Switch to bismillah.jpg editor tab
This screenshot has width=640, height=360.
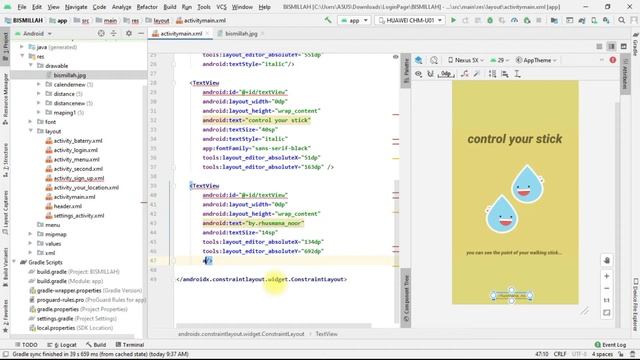(241, 33)
